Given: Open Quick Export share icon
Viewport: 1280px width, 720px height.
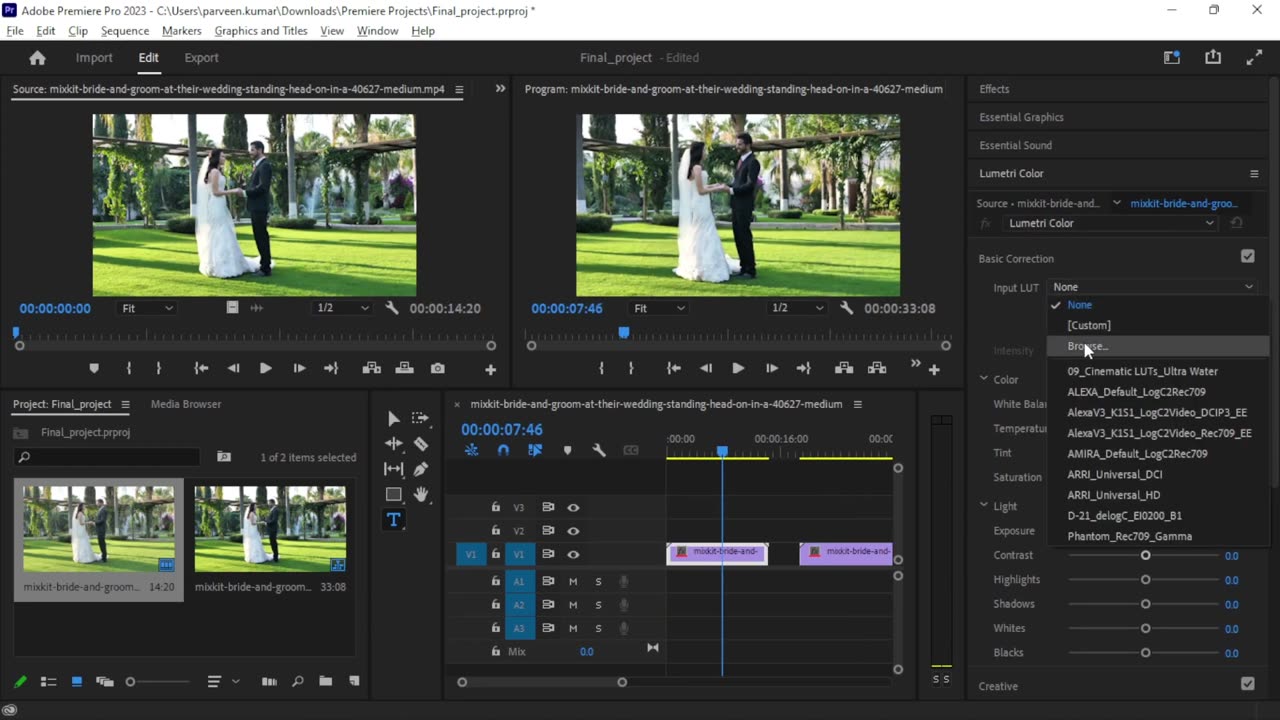Looking at the screenshot, I should [x=1213, y=58].
